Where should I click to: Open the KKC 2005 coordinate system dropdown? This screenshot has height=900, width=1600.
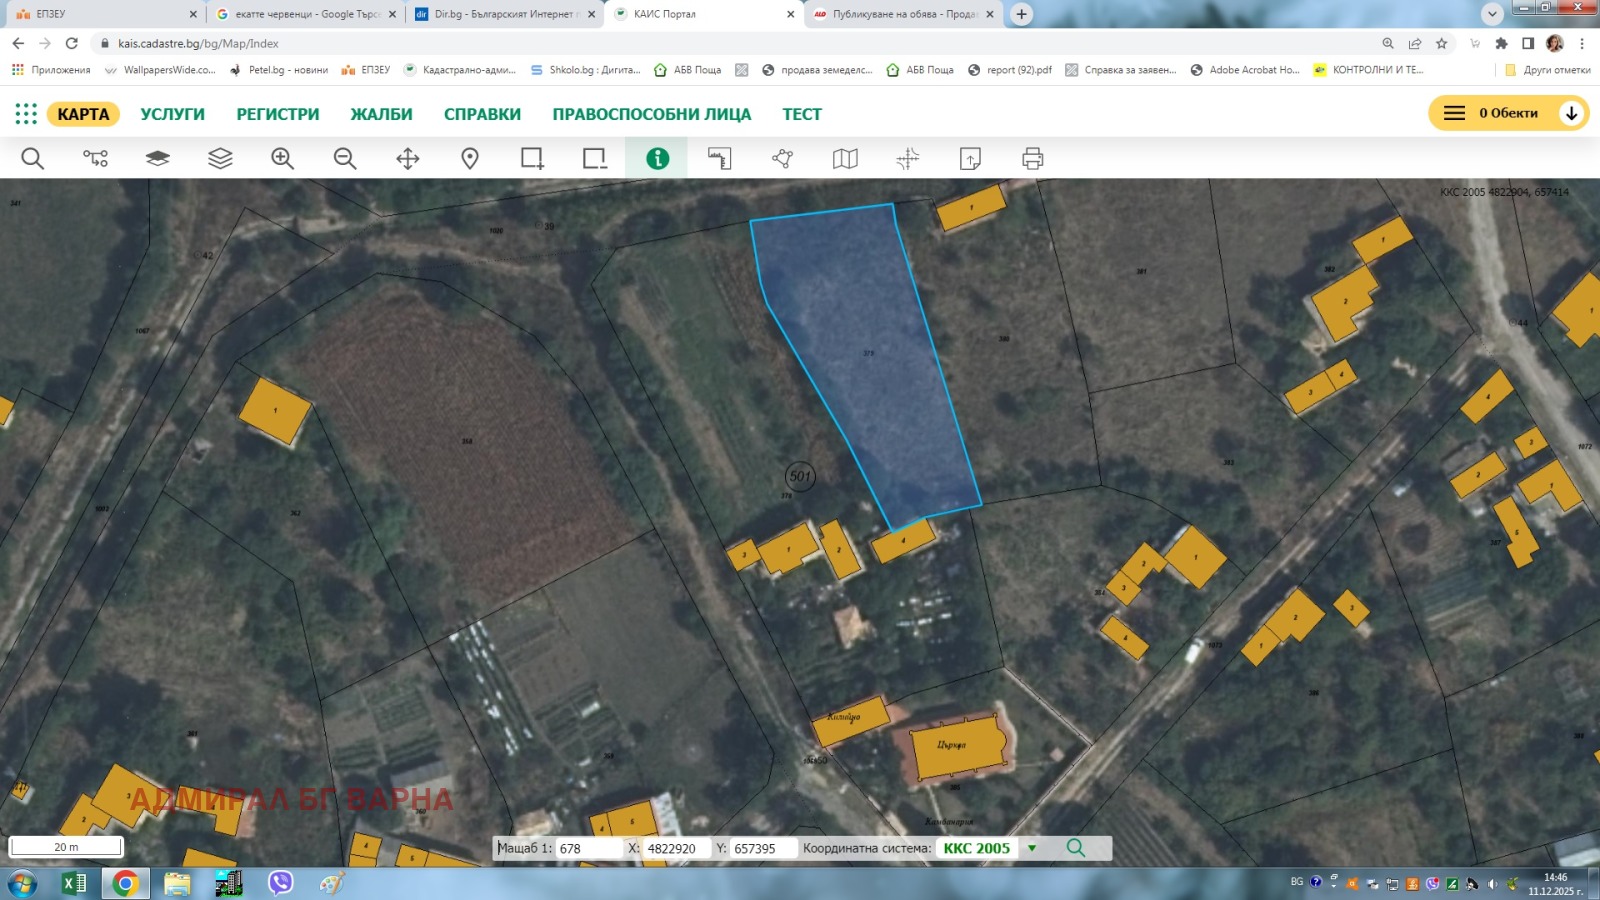1030,847
